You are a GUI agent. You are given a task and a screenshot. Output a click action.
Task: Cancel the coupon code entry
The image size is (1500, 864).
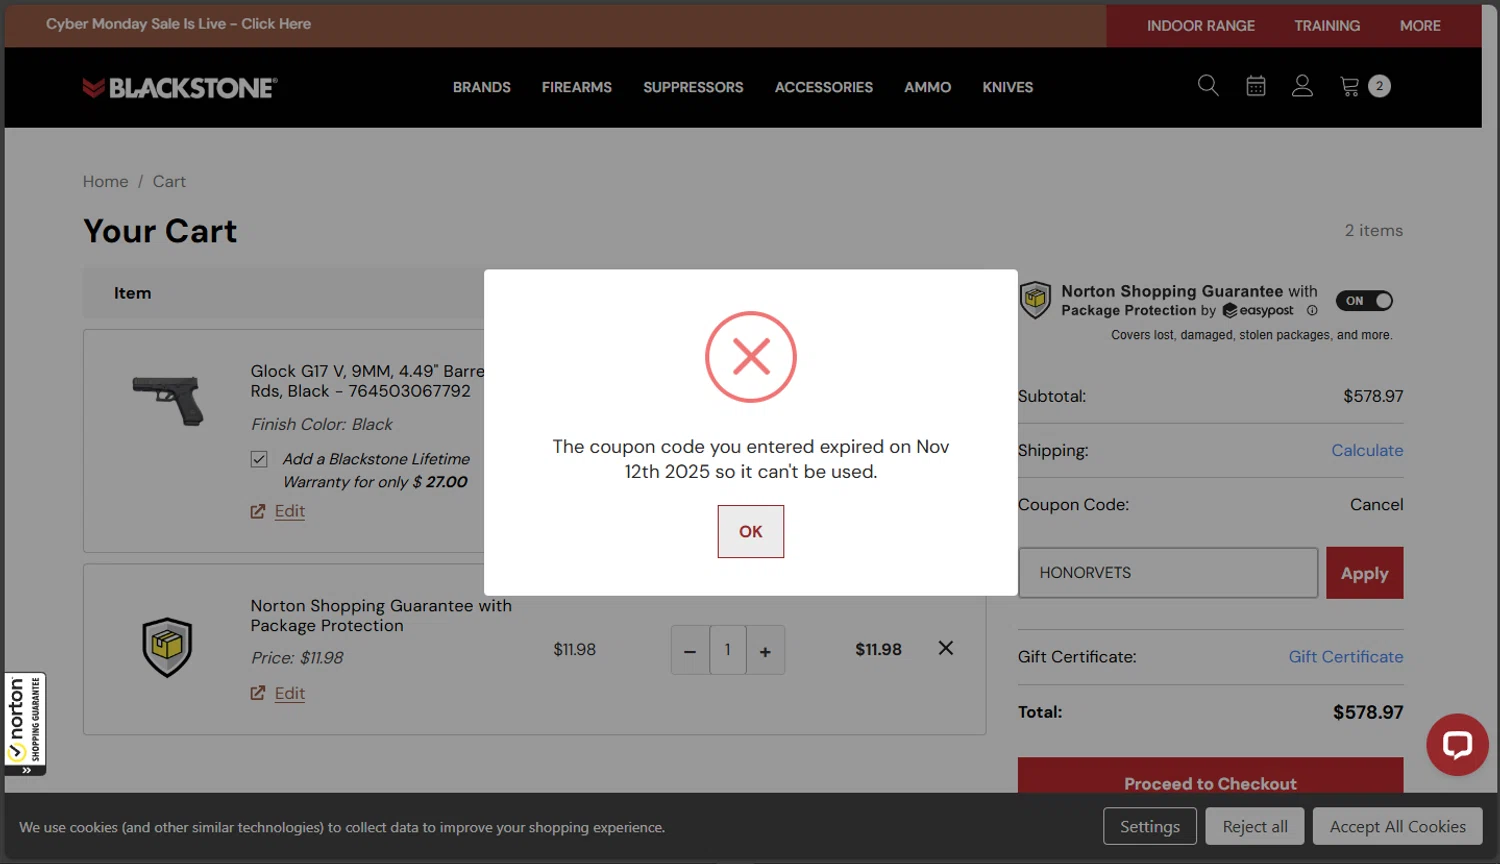pos(1377,505)
